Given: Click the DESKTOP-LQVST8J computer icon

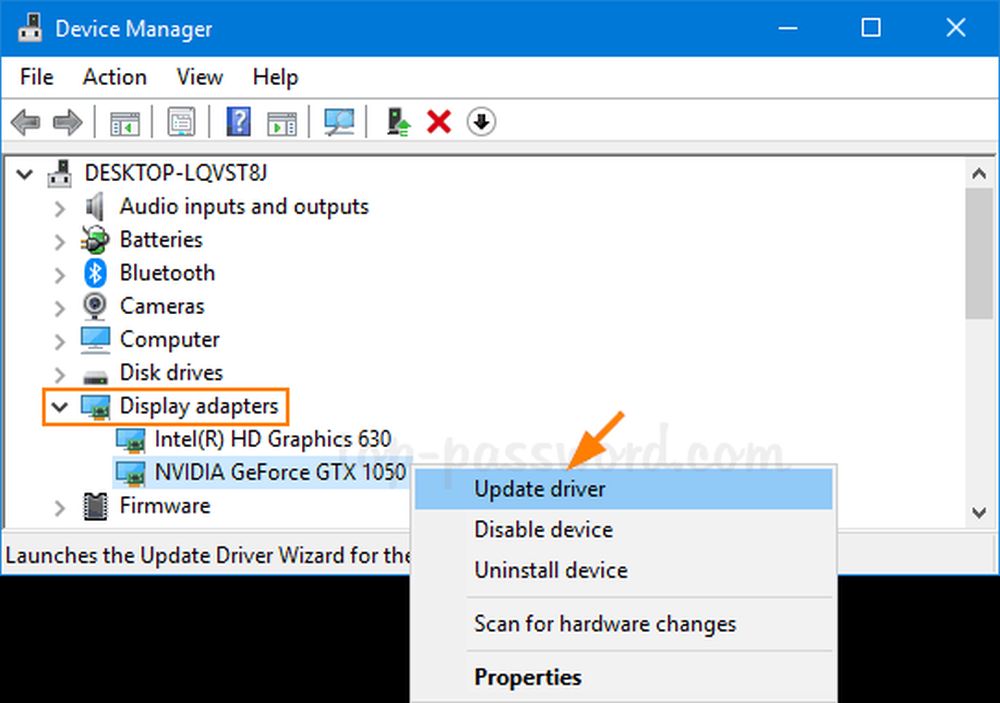Looking at the screenshot, I should click(x=60, y=173).
